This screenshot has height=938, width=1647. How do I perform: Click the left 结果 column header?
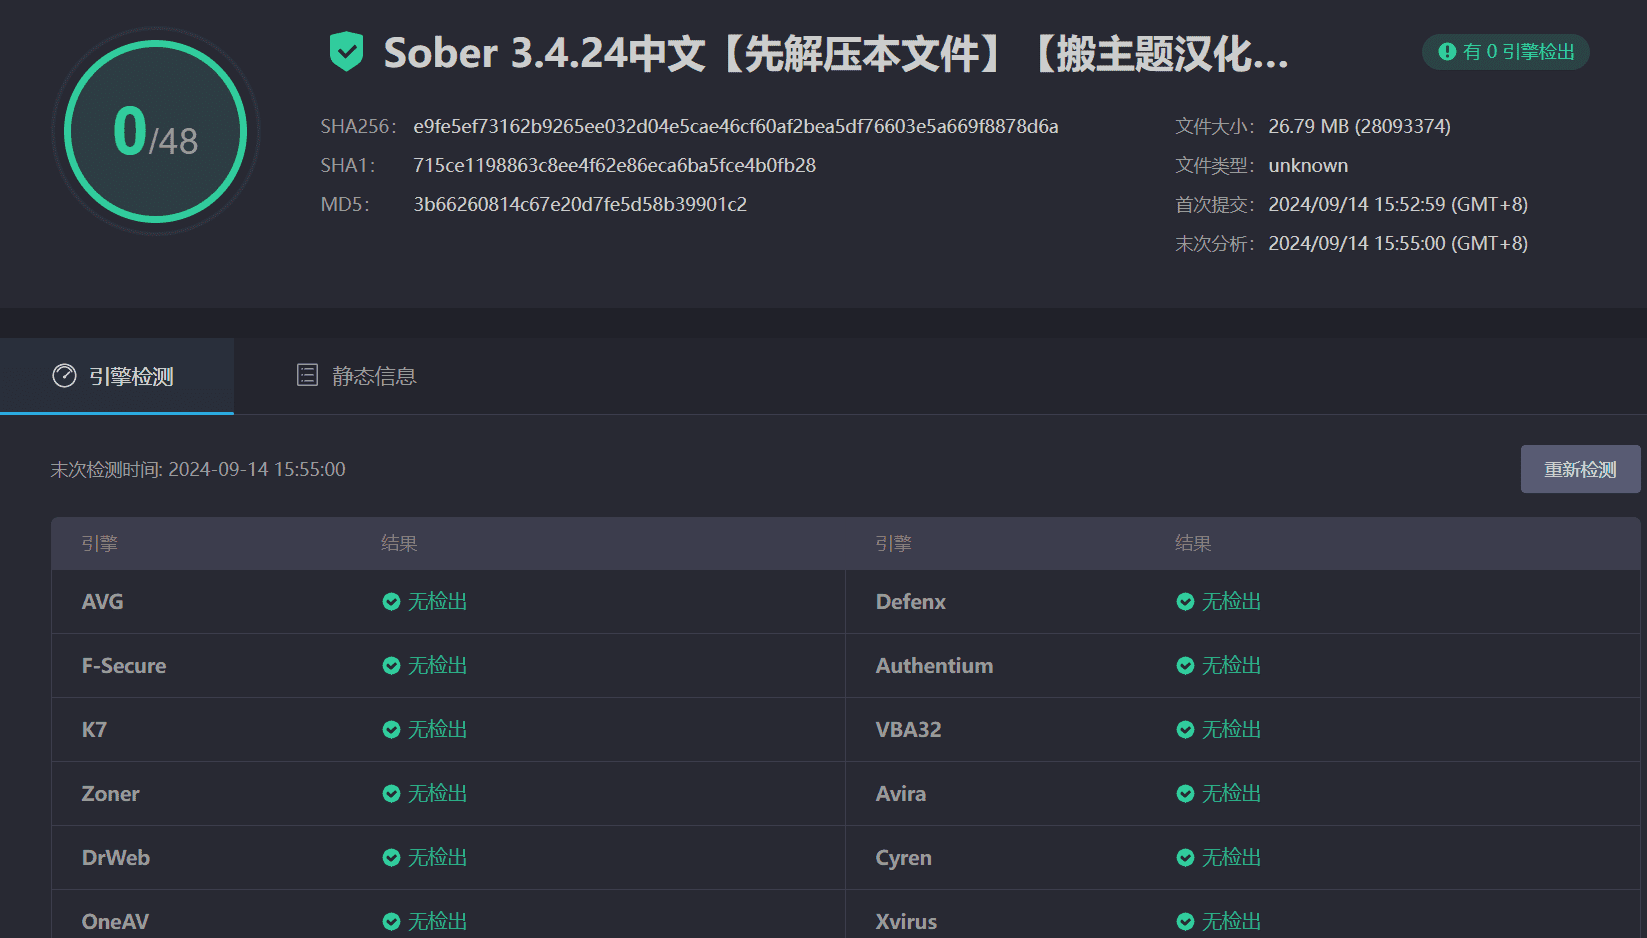[399, 544]
